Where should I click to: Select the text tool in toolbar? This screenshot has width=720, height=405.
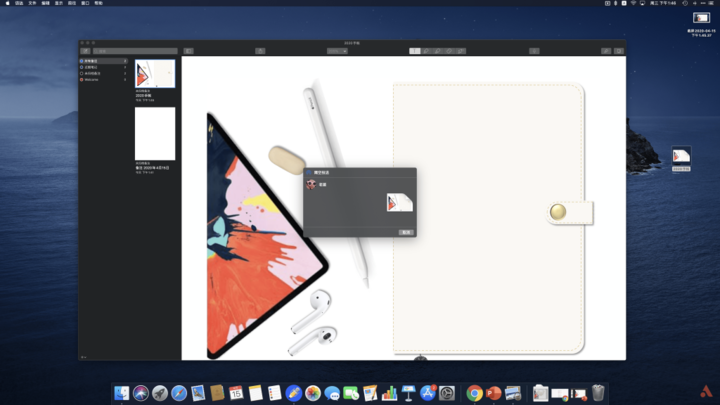point(415,51)
